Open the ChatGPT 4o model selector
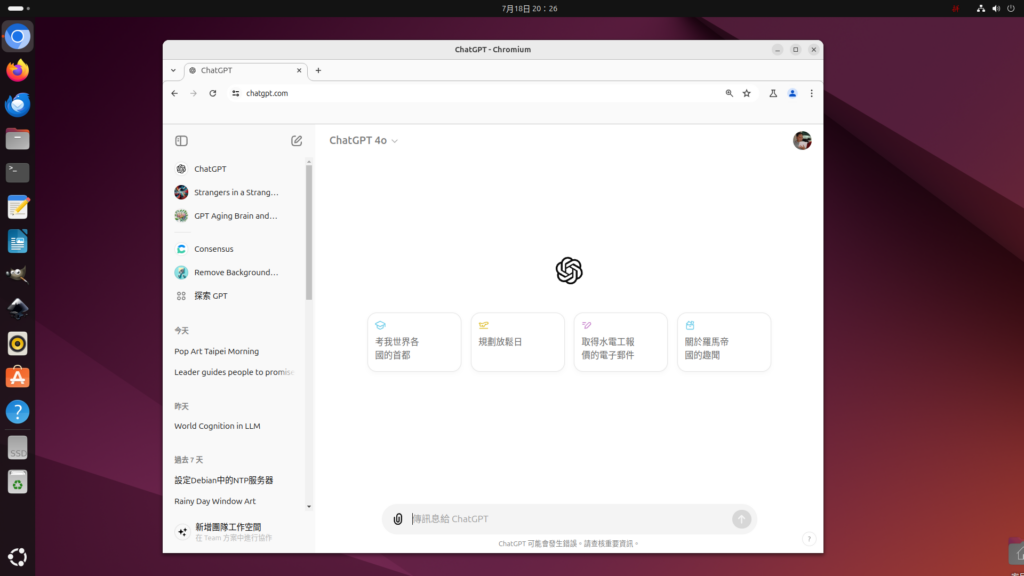Screen dimensions: 1024x576 (363, 140)
